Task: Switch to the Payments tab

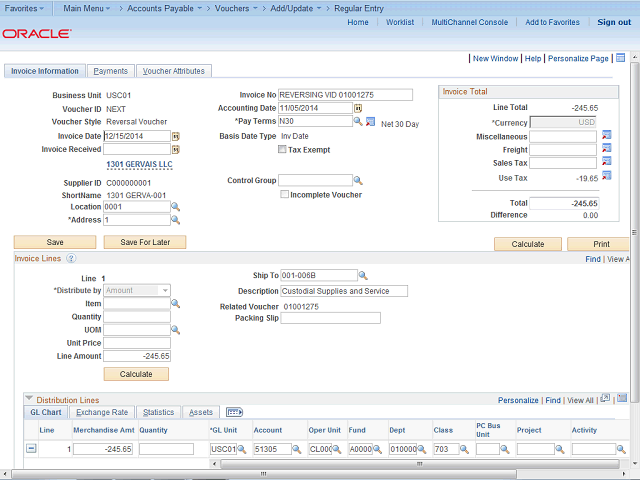Action: [x=110, y=71]
